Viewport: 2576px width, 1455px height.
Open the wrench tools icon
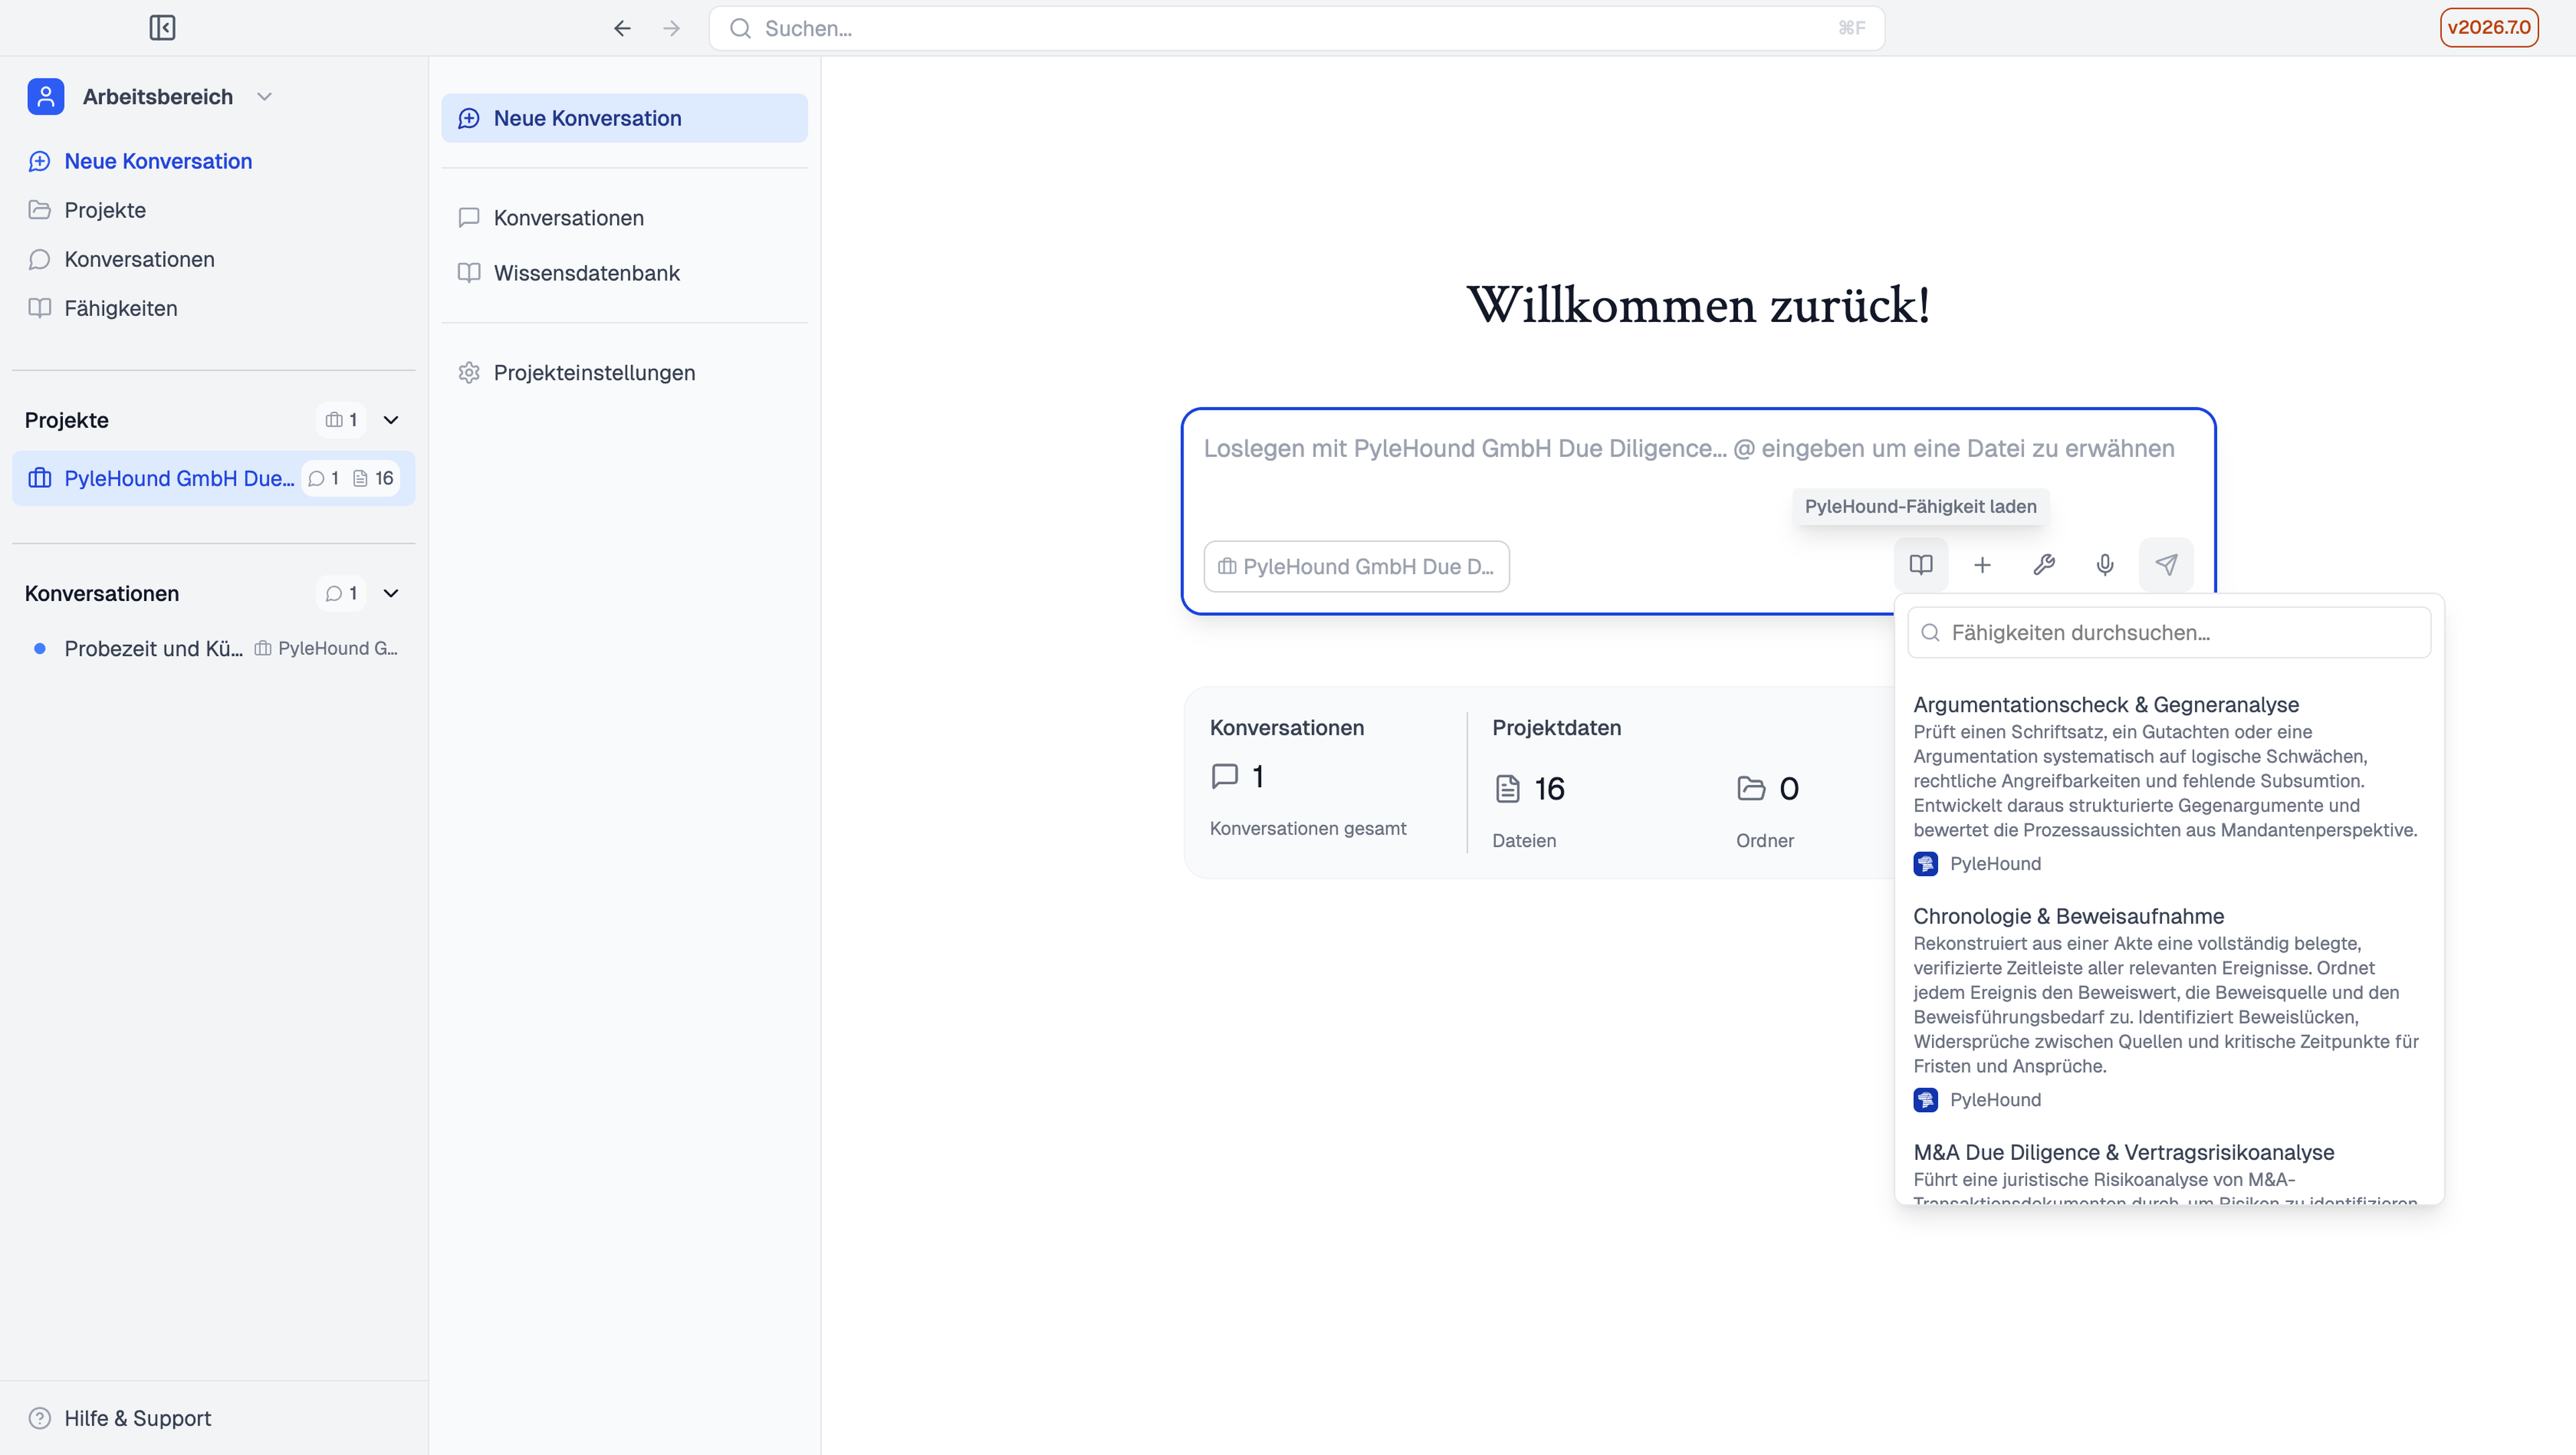[2044, 565]
